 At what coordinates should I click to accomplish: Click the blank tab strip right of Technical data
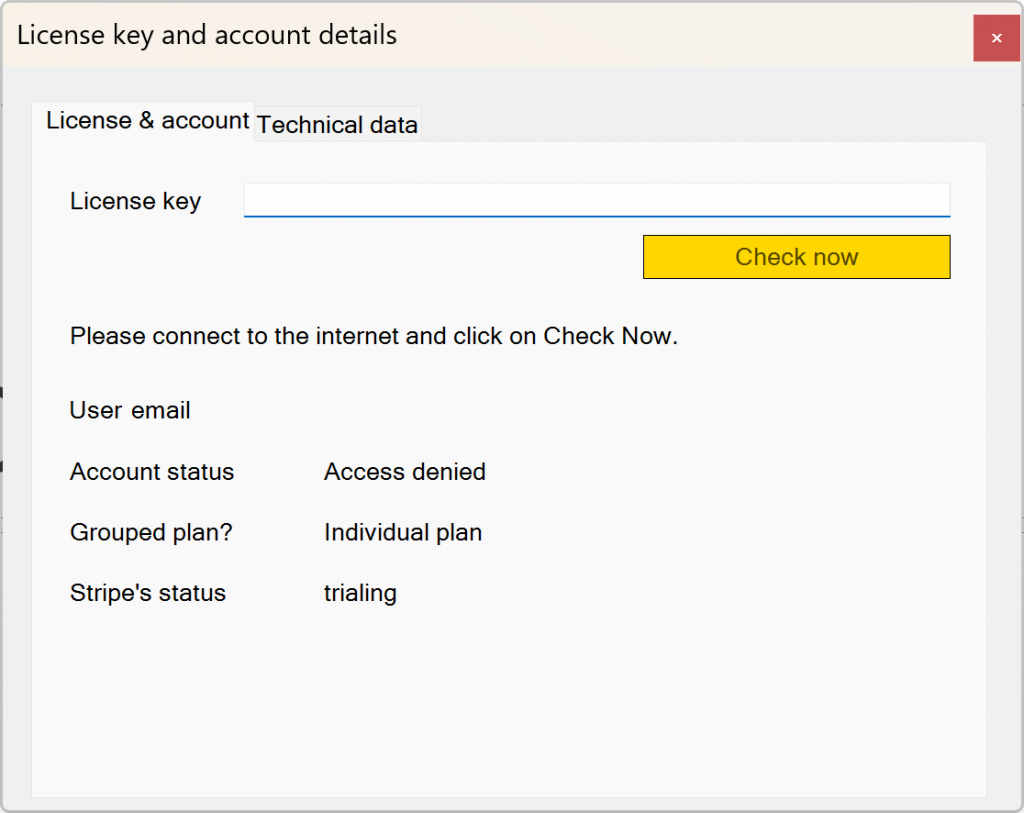[x=700, y=122]
